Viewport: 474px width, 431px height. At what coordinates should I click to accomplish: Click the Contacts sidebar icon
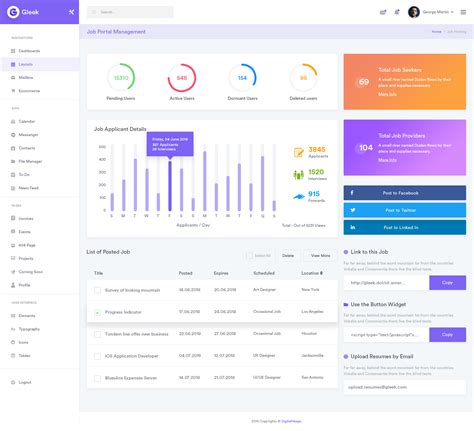click(x=13, y=148)
